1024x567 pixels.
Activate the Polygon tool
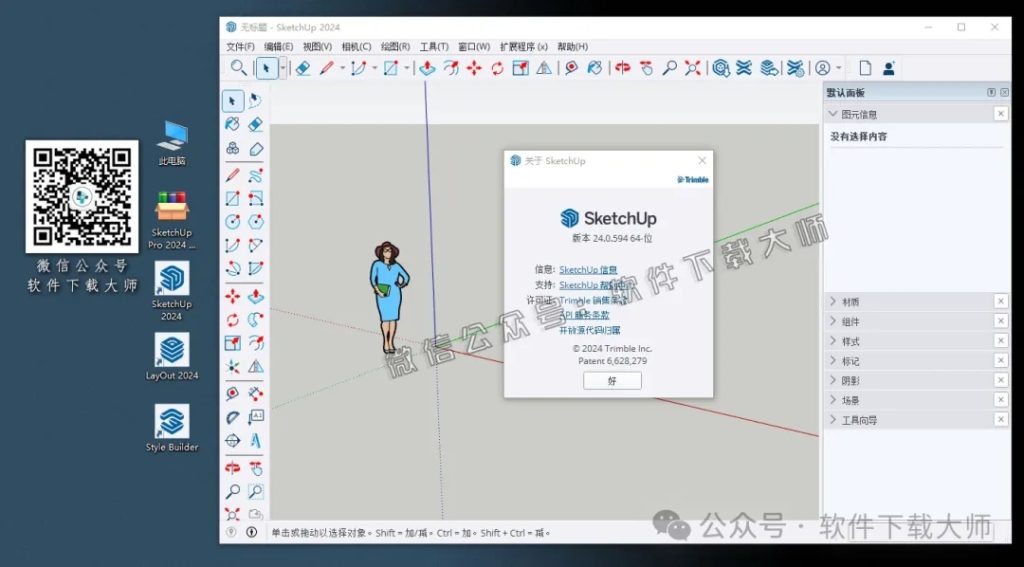click(x=255, y=222)
